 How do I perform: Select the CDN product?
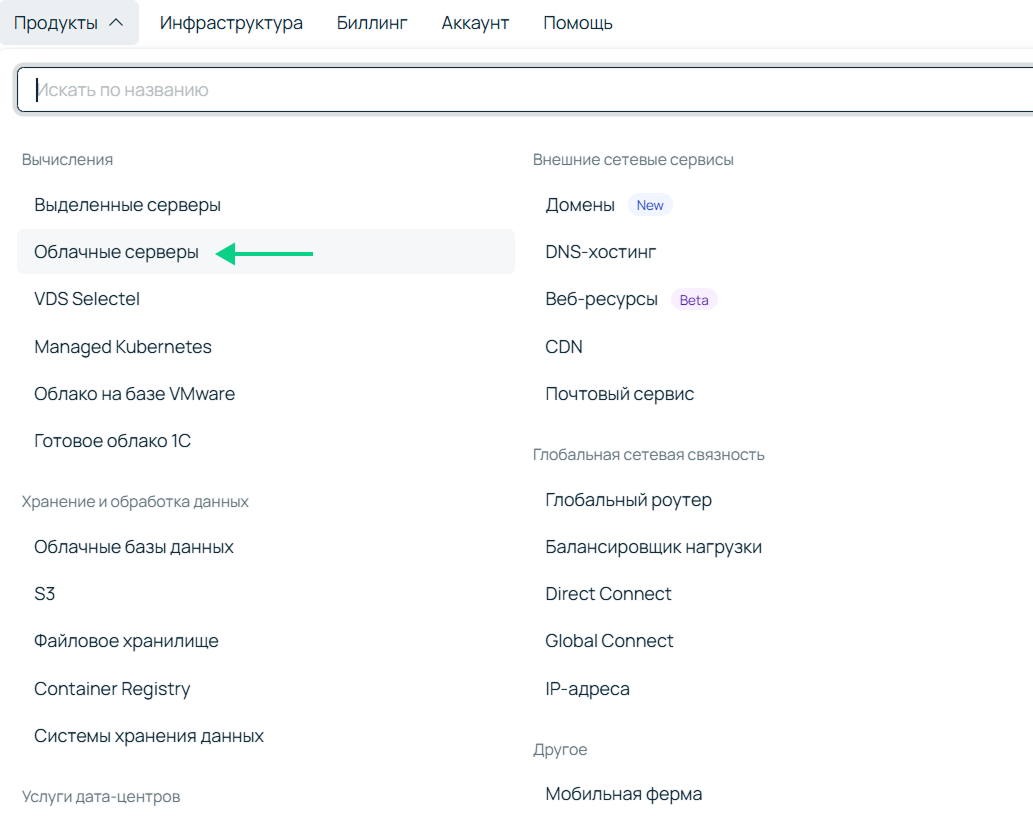click(x=563, y=346)
